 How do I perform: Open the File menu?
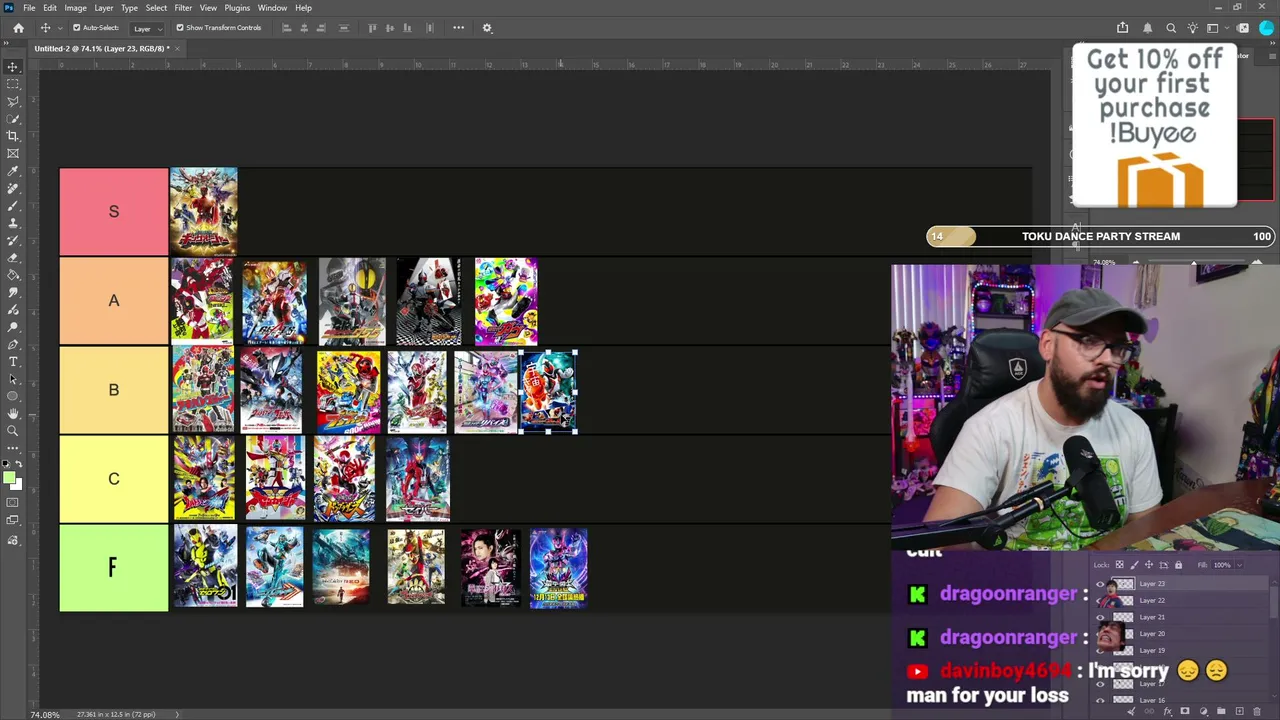[x=29, y=8]
